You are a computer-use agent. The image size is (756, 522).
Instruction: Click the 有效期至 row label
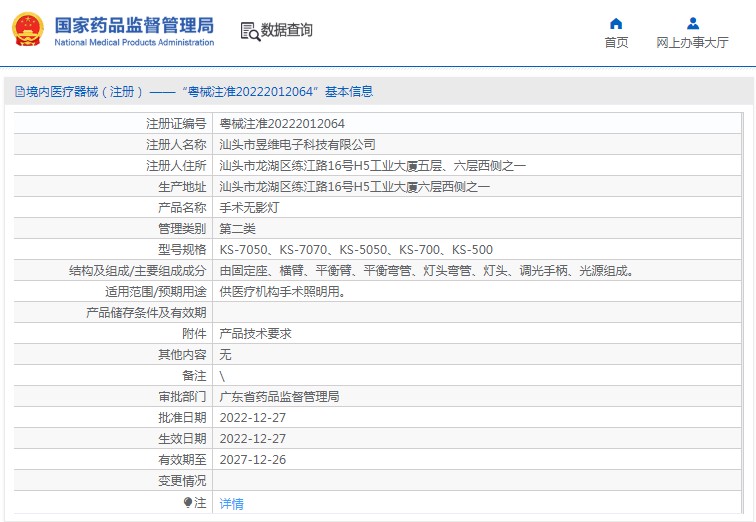(x=182, y=460)
